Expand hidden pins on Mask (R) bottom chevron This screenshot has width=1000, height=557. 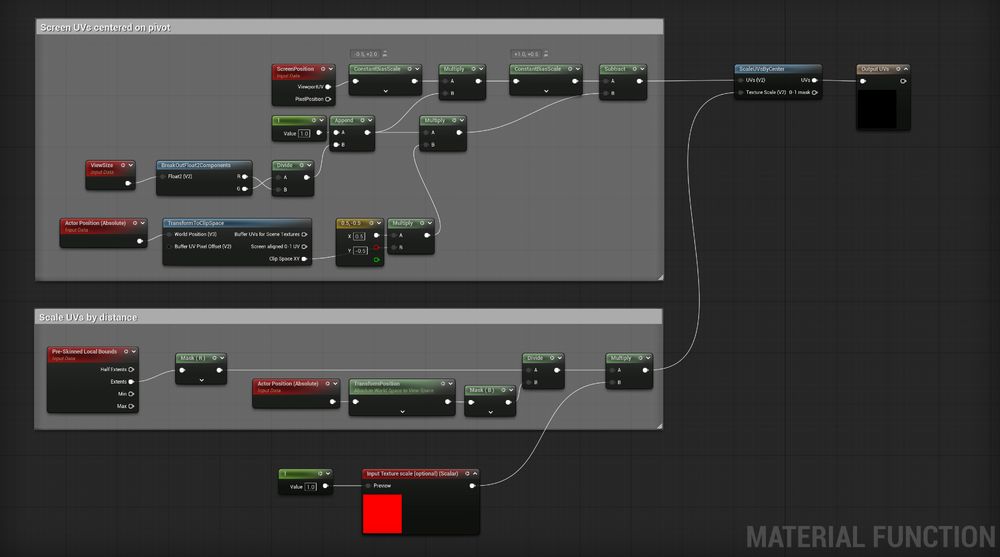tap(202, 380)
